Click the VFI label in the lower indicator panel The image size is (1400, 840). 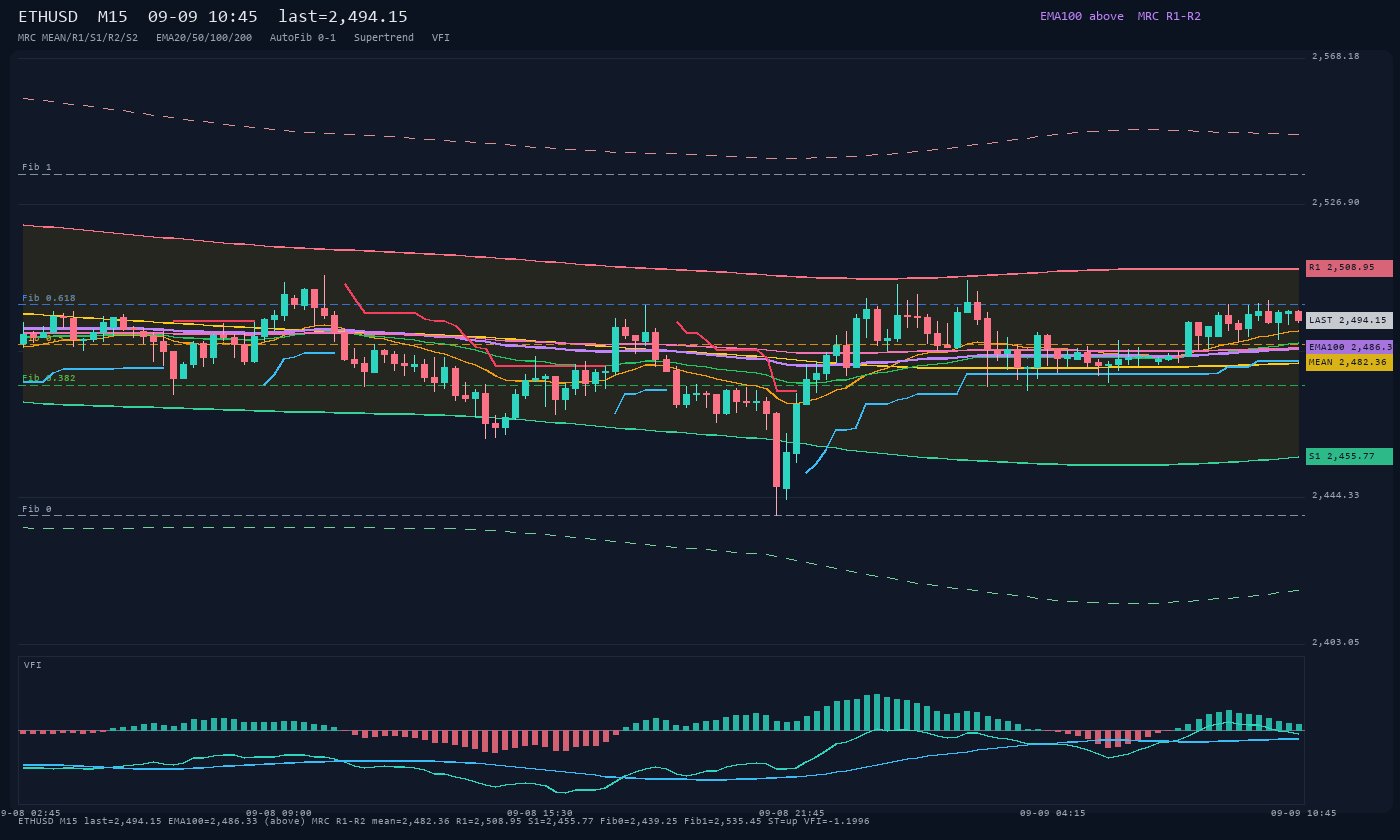pyautogui.click(x=33, y=665)
